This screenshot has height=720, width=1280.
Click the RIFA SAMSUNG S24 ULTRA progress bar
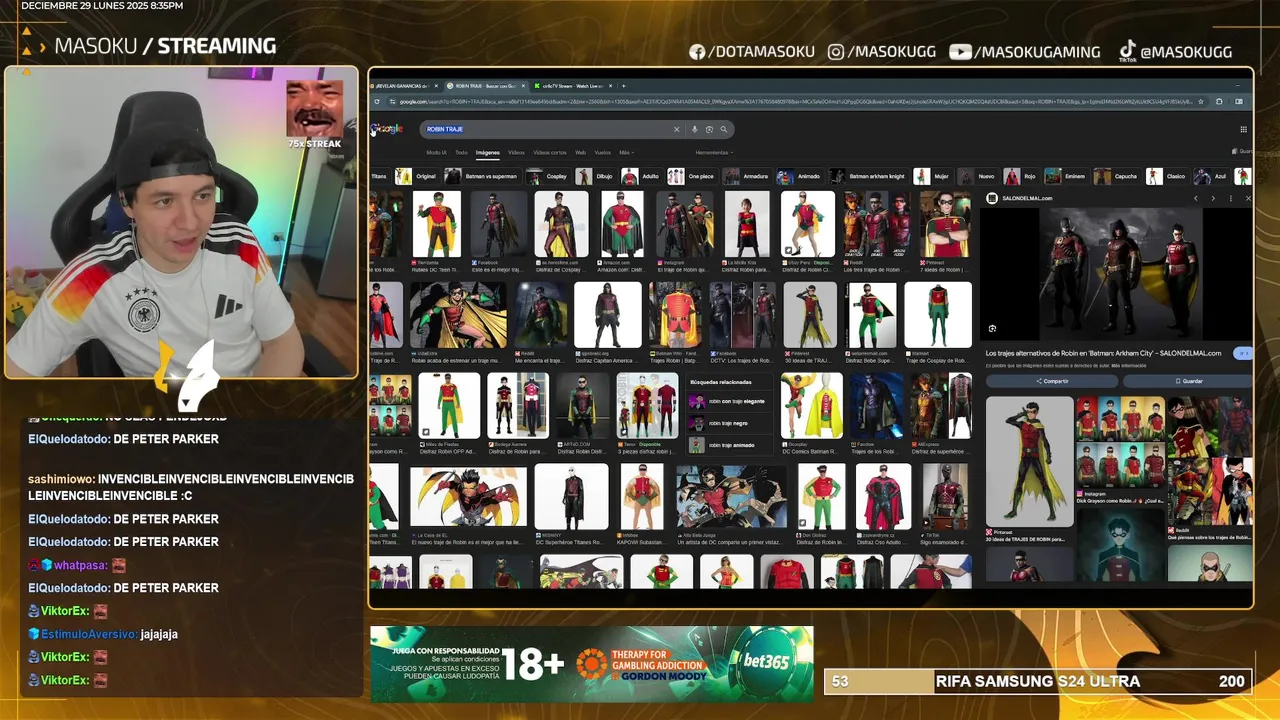(x=1036, y=681)
